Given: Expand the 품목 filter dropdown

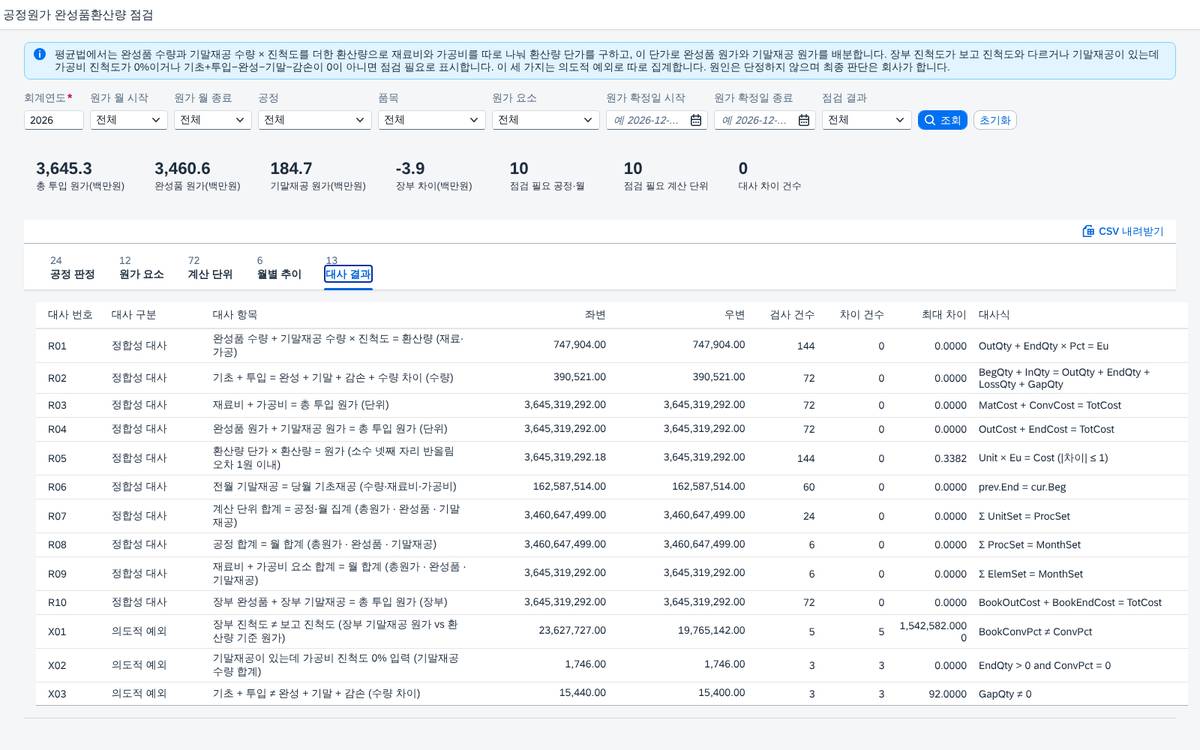Looking at the screenshot, I should tap(431, 120).
